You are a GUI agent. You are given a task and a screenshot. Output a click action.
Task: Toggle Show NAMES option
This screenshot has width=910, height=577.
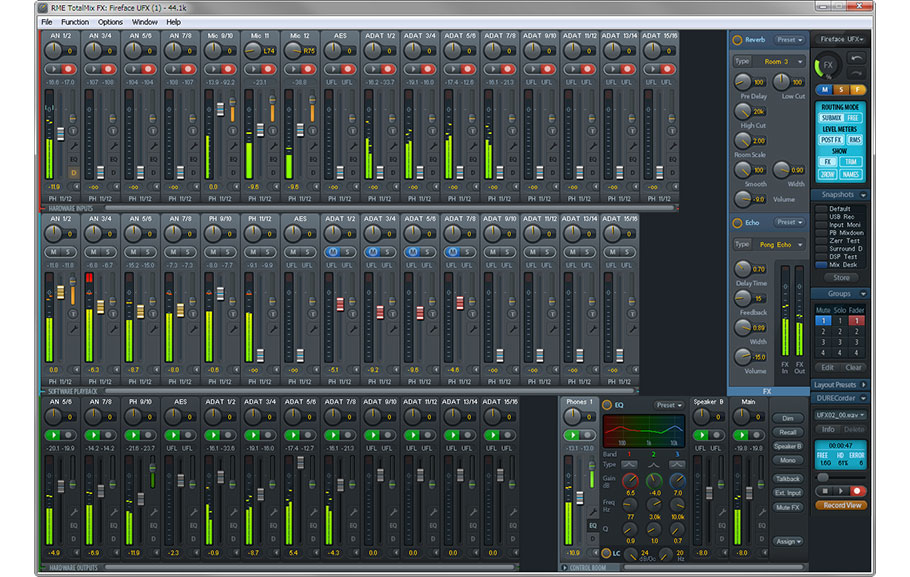(x=851, y=174)
